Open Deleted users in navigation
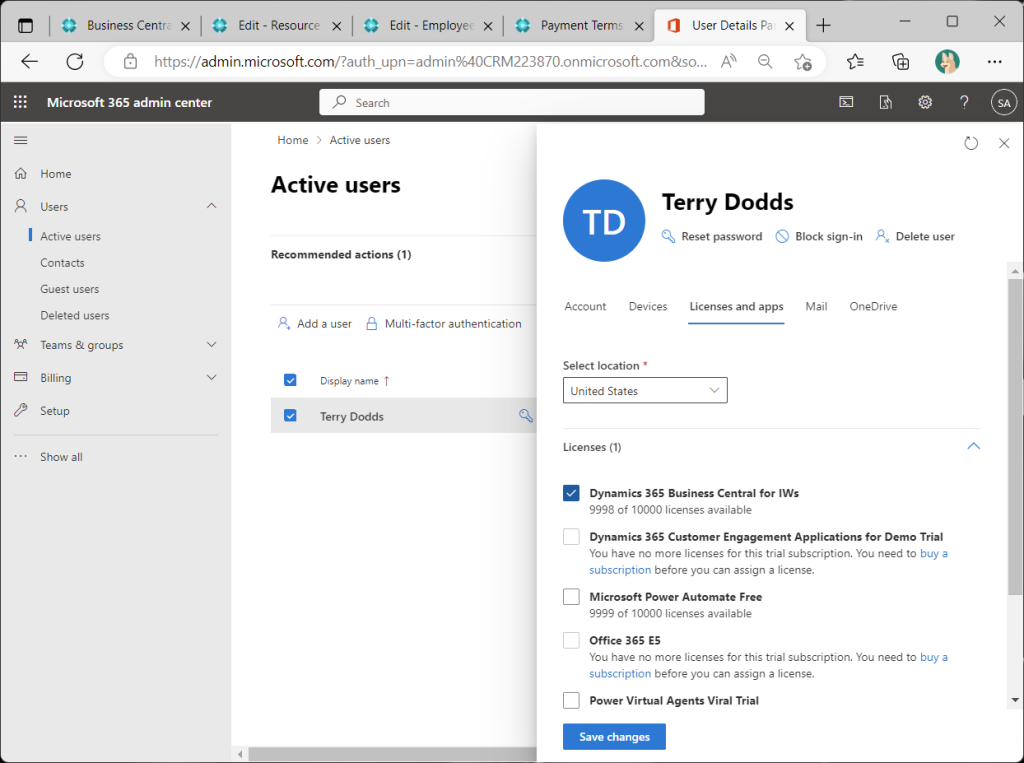 pyautogui.click(x=74, y=315)
